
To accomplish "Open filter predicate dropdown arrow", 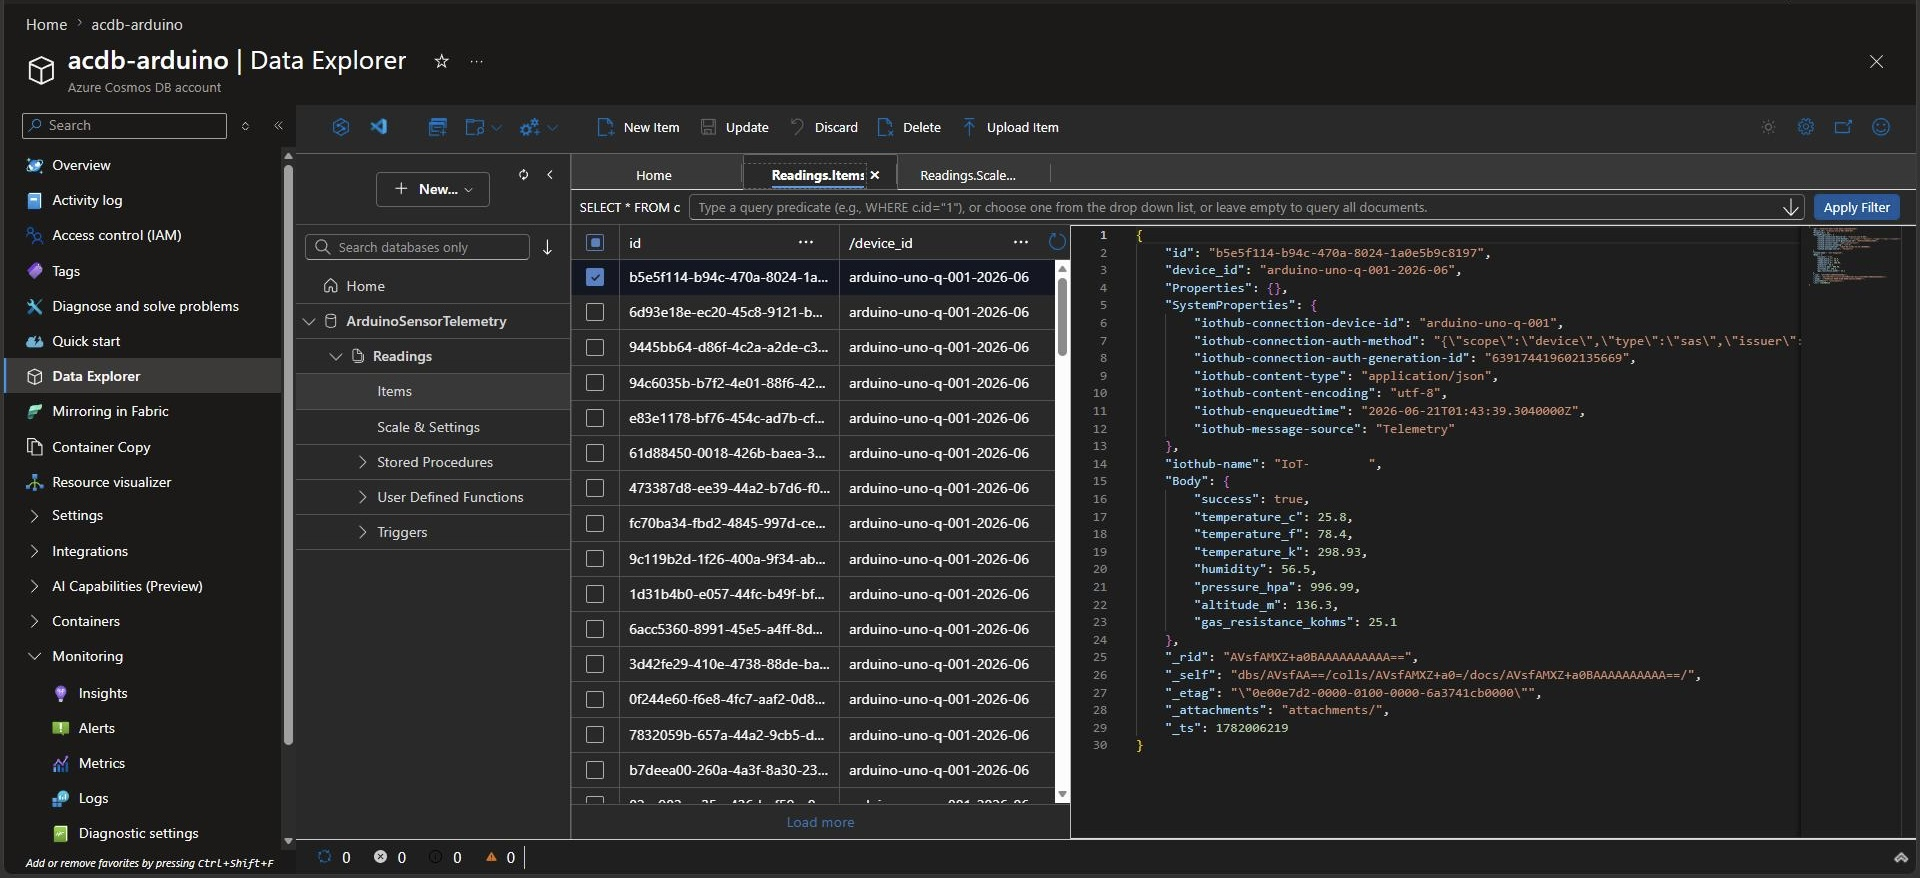I will pos(1791,207).
